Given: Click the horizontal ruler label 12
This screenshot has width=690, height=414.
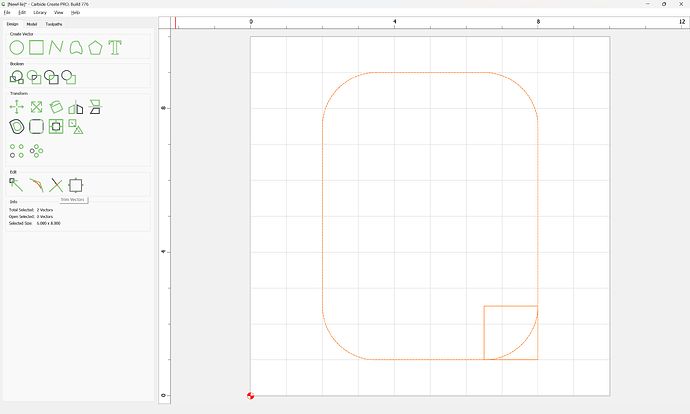Looking at the screenshot, I should point(682,22).
